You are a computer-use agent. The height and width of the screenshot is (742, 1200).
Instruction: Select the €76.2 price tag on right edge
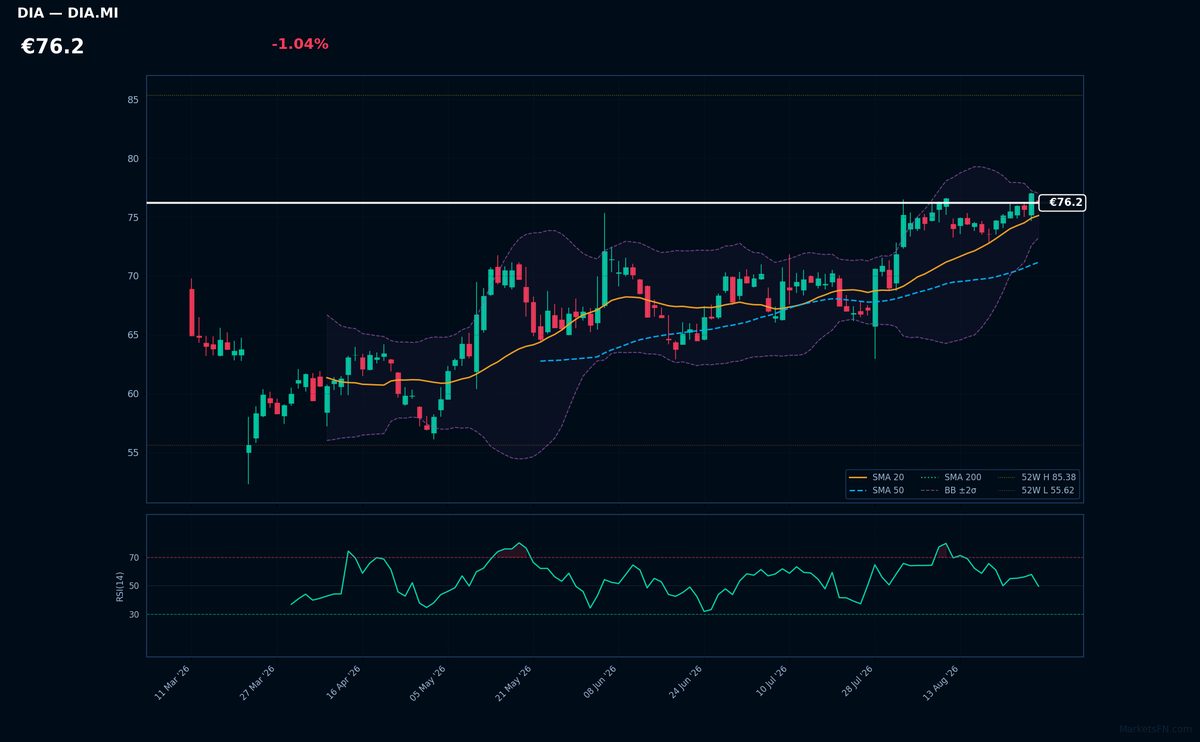coord(1065,203)
